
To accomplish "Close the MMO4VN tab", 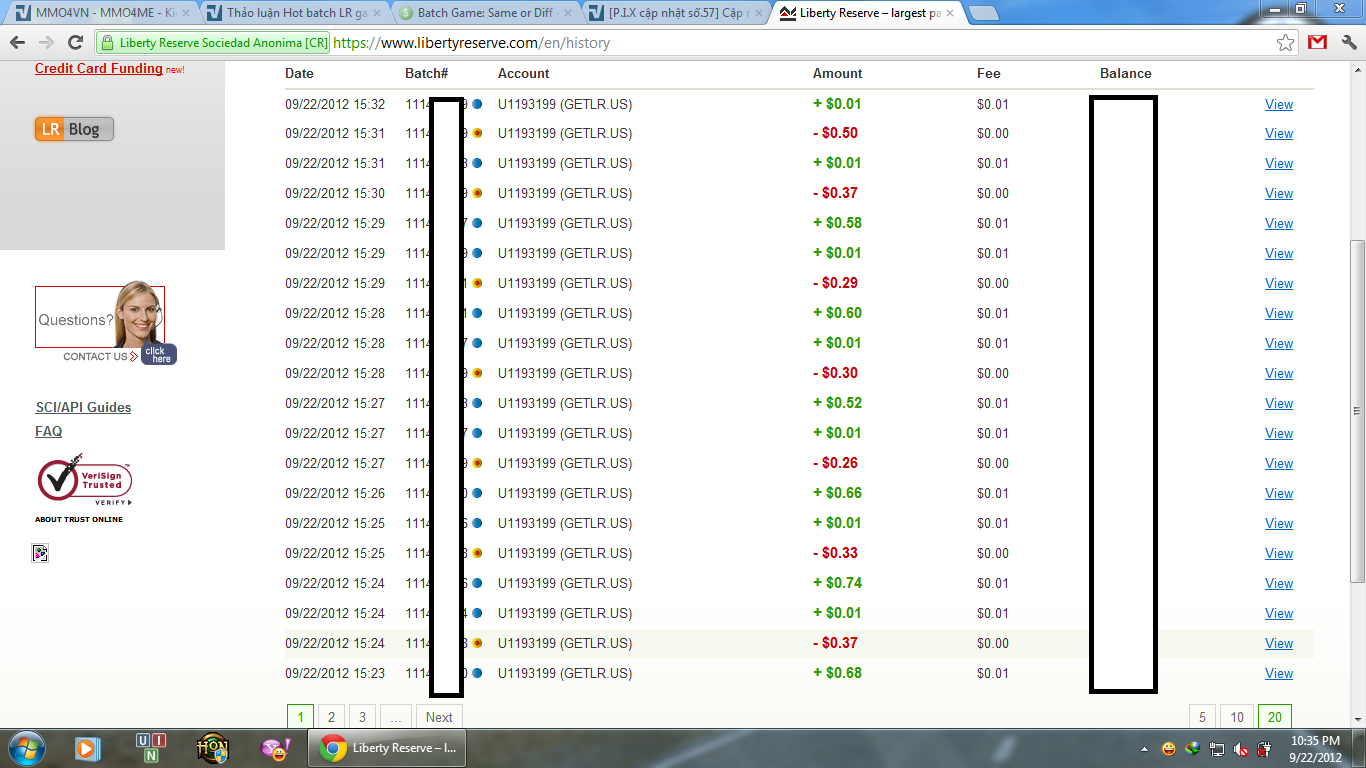I will point(186,13).
